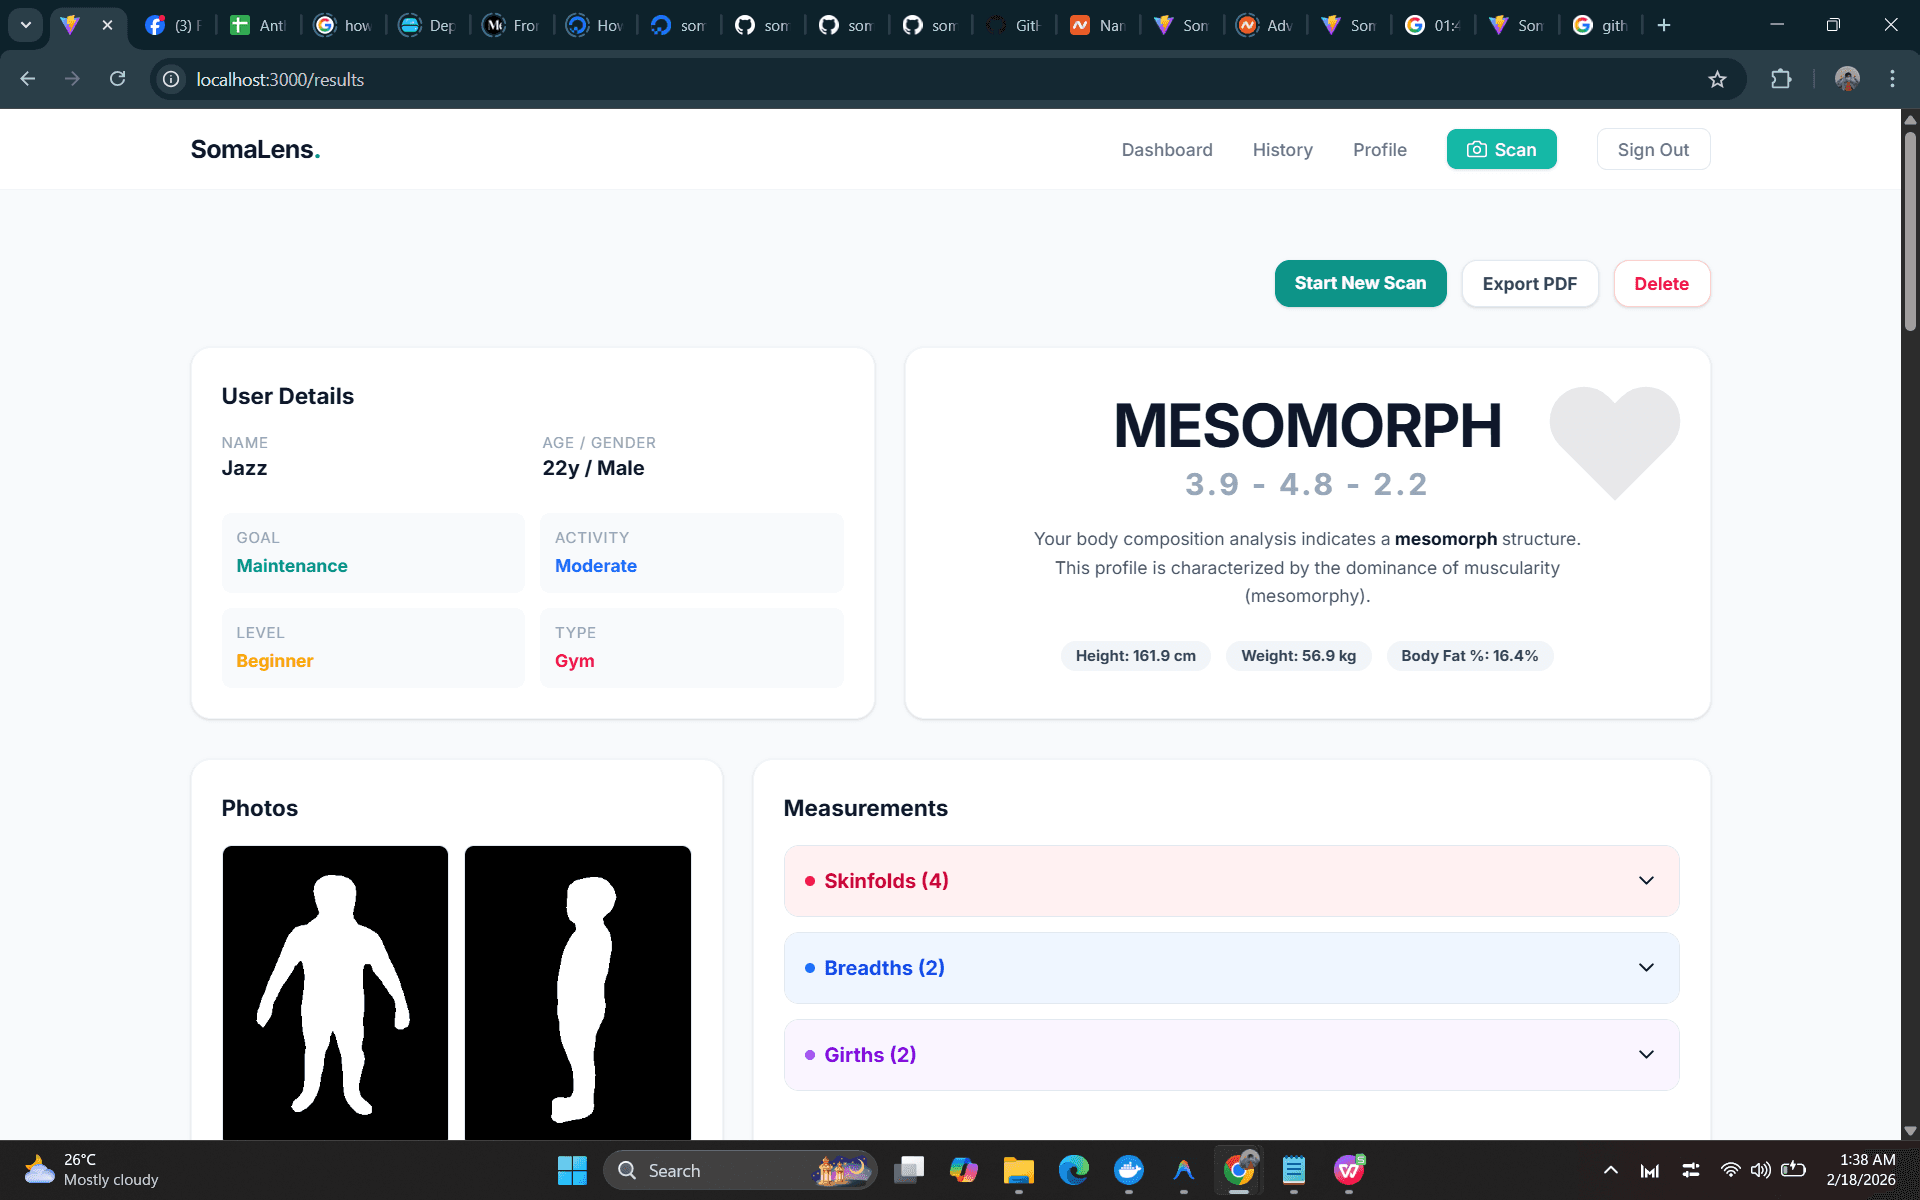Screen dimensions: 1920x1200
Task: Open the front silhouette photo
Action: click(x=335, y=992)
